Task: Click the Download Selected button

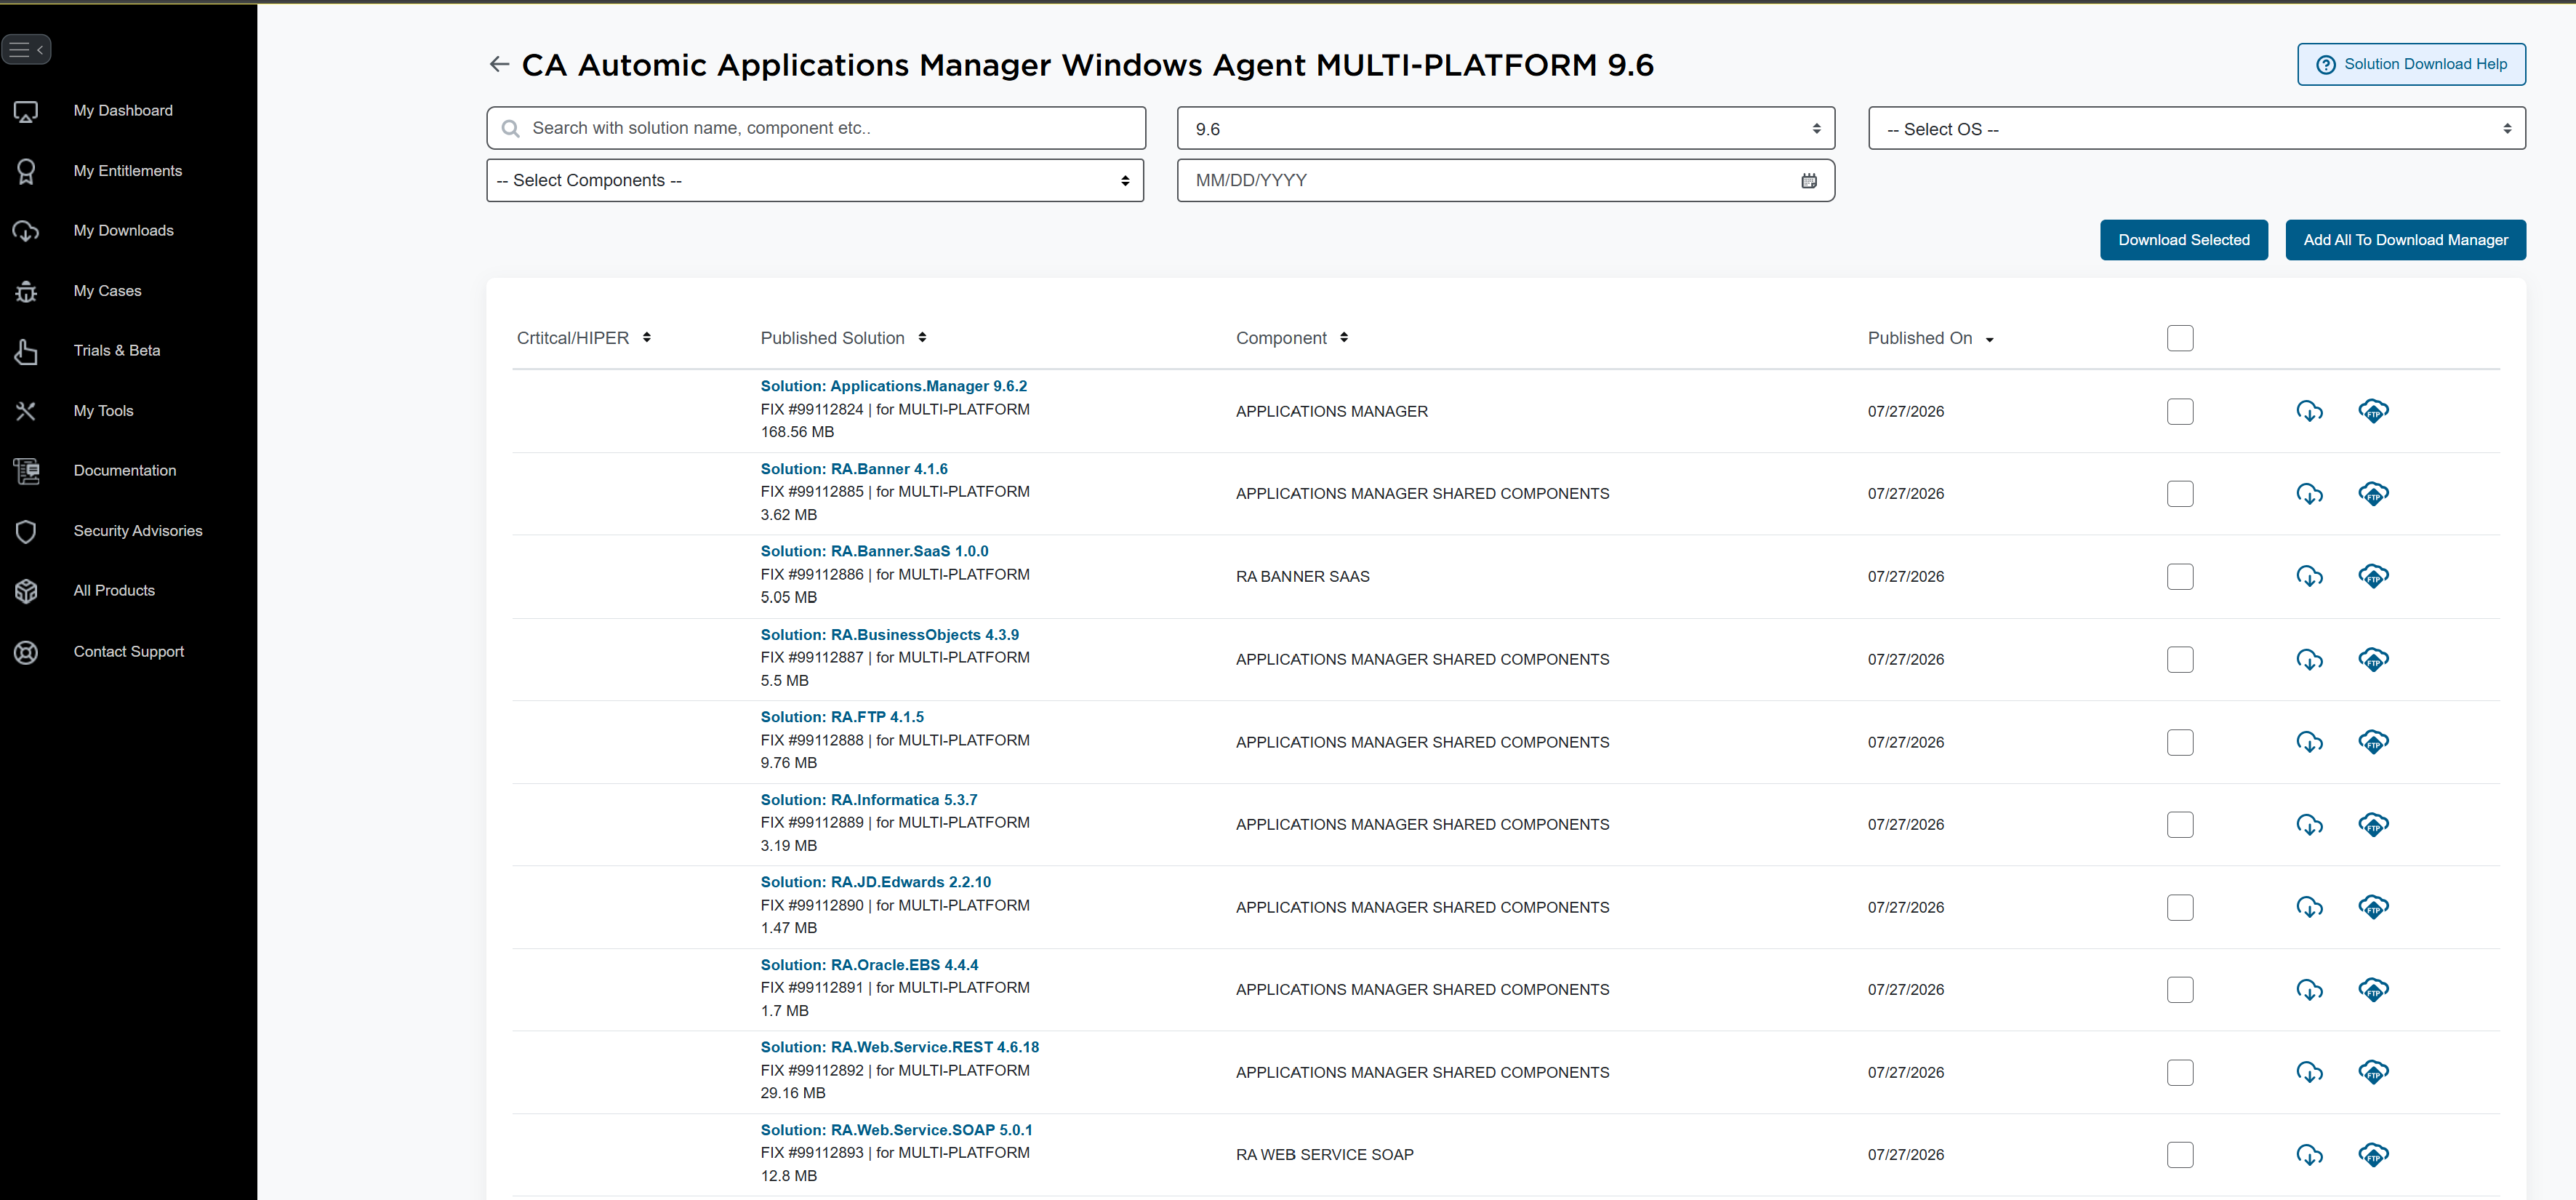Action: coord(2183,240)
